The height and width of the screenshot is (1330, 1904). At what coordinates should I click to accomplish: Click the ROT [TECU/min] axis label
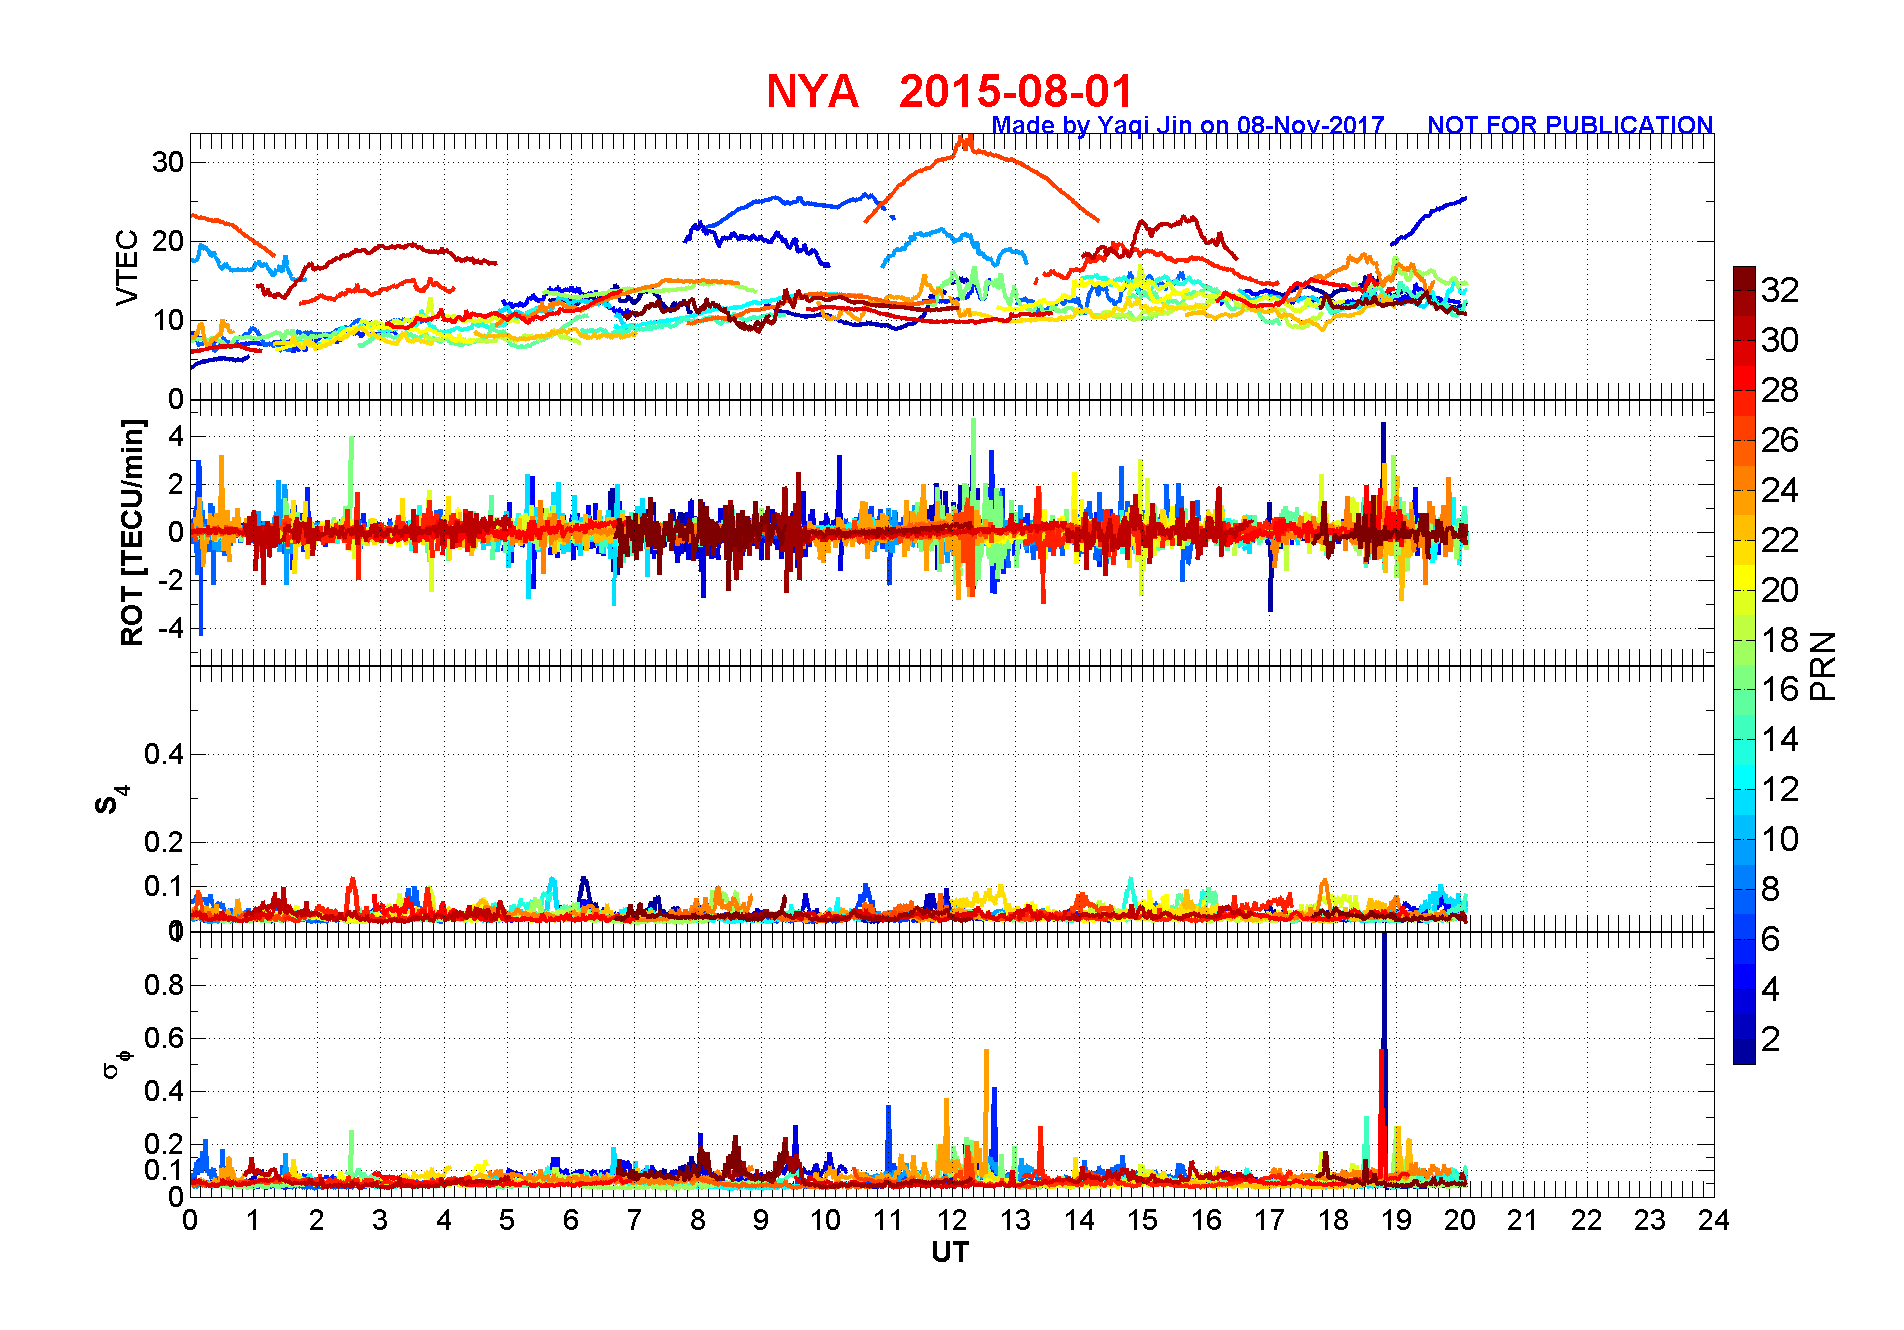pos(131,532)
